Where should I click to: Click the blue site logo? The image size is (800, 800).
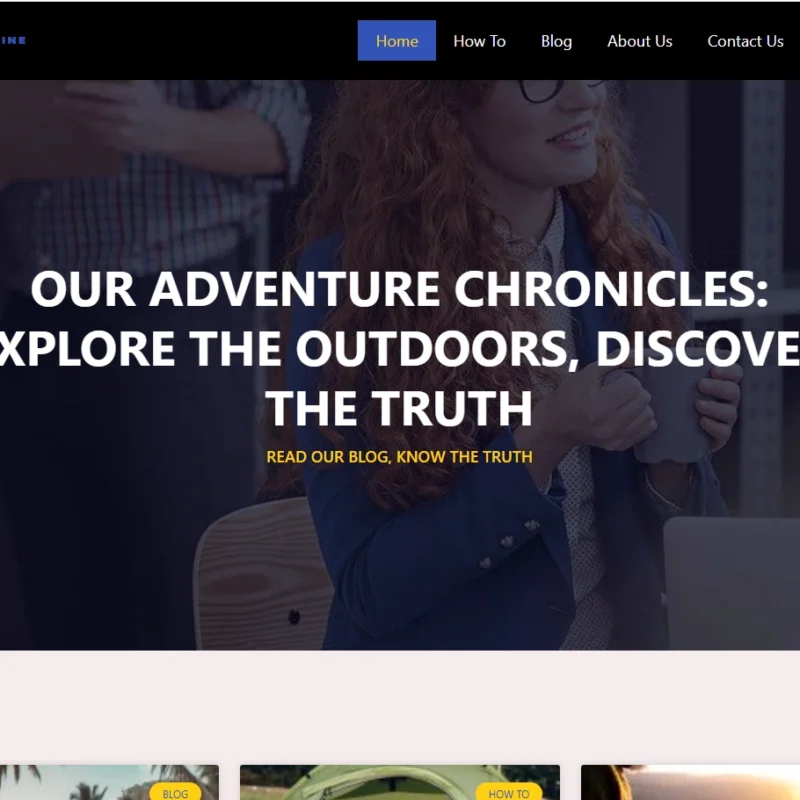(x=13, y=40)
